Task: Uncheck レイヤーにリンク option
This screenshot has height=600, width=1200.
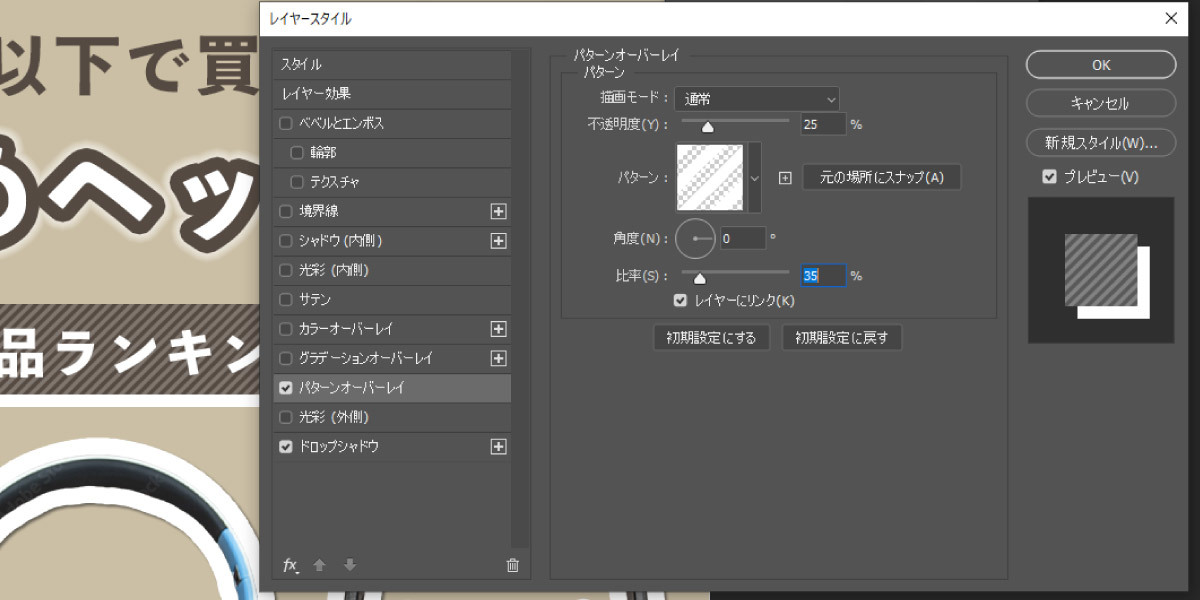Action: point(681,300)
